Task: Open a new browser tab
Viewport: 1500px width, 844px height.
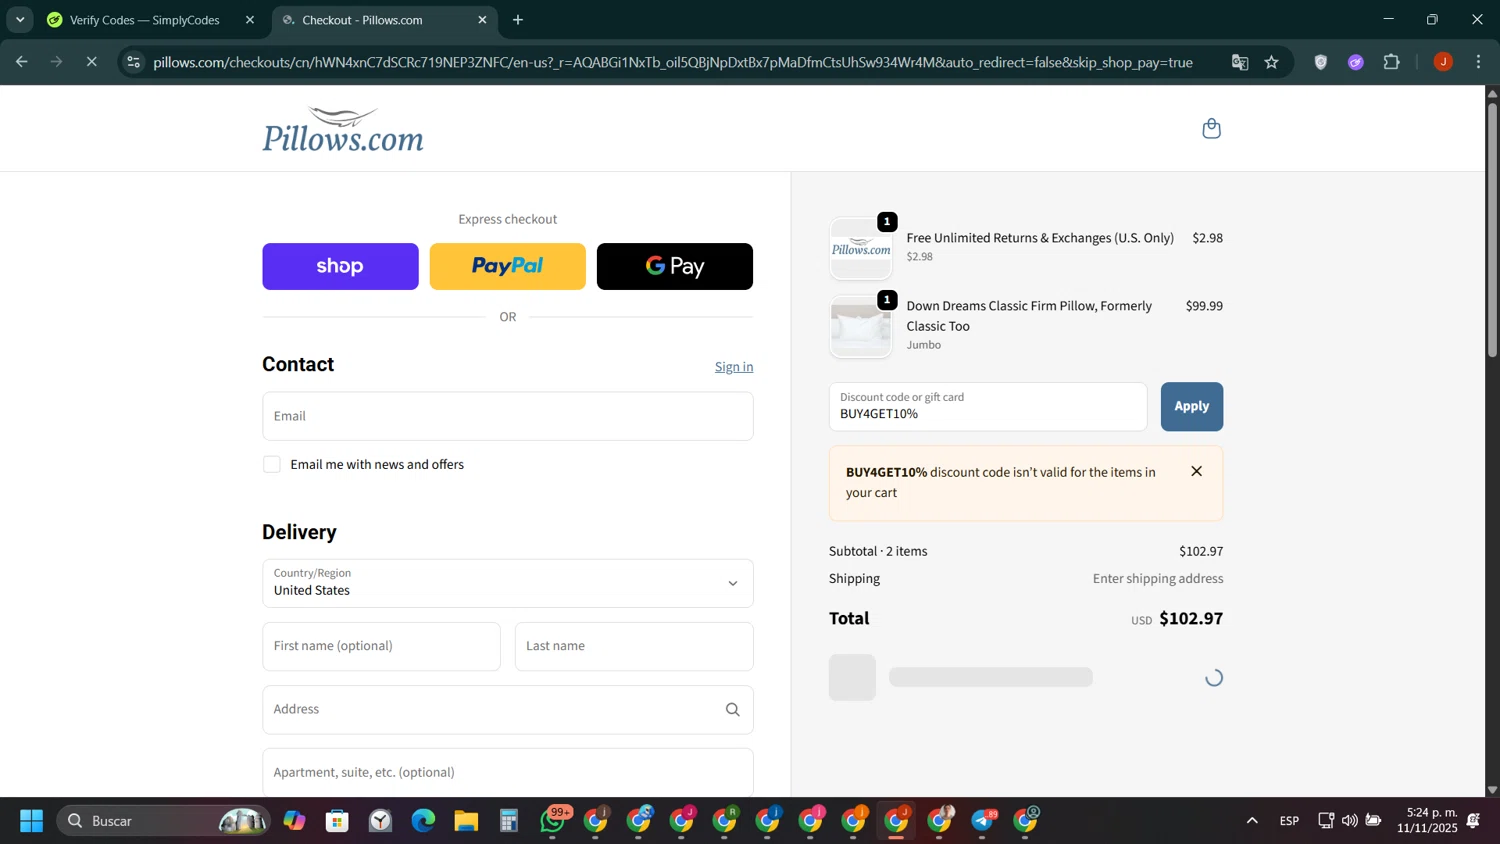Action: 518,20
